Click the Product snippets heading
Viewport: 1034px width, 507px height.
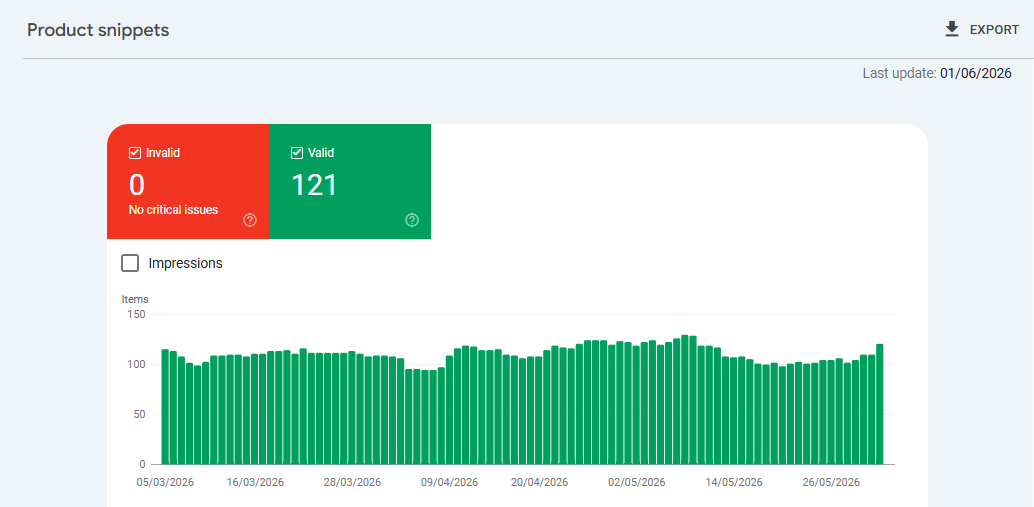[x=98, y=30]
